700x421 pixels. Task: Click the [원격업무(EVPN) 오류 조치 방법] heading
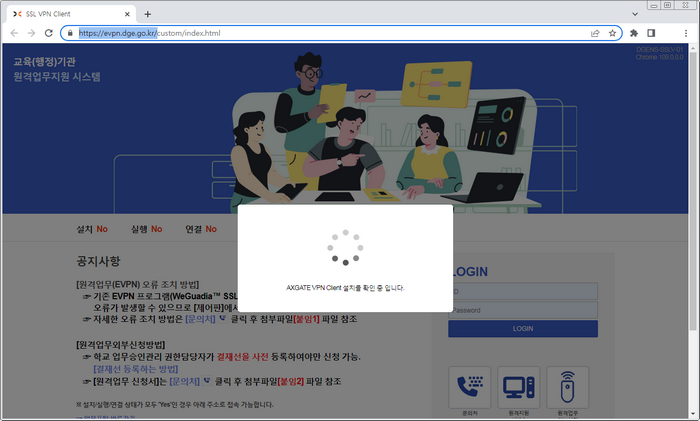click(138, 285)
